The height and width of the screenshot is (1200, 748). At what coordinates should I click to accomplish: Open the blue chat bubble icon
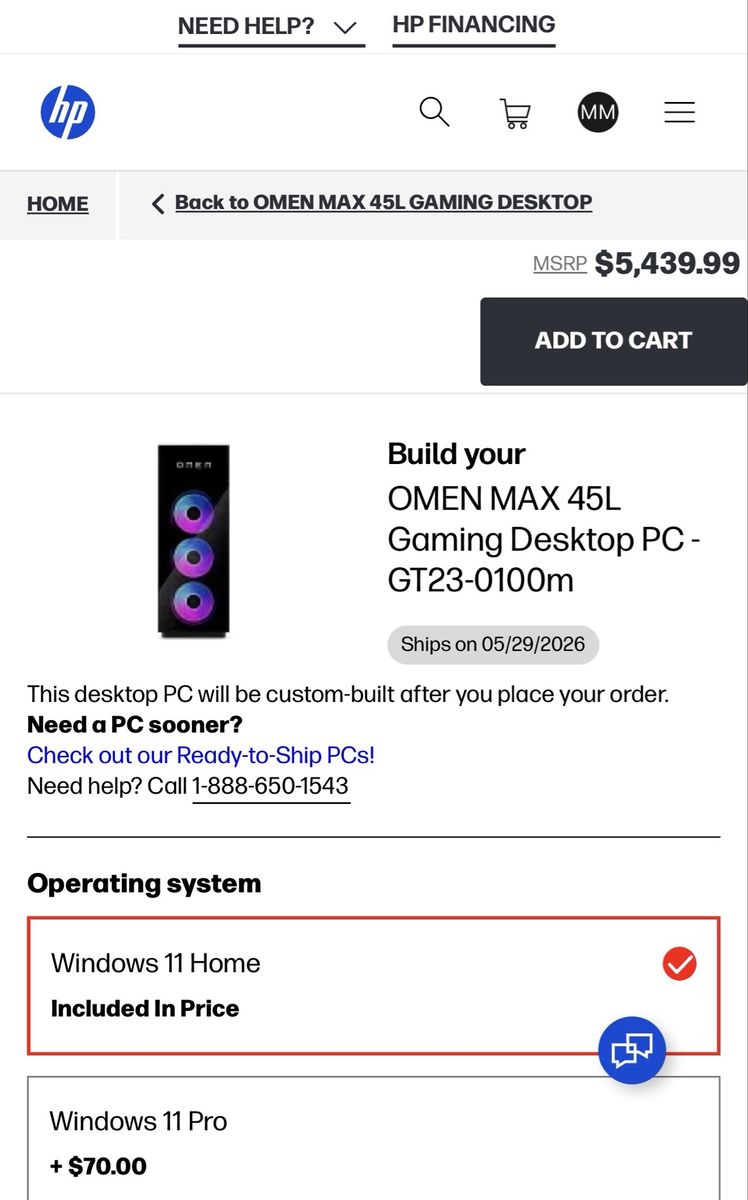coord(632,1050)
